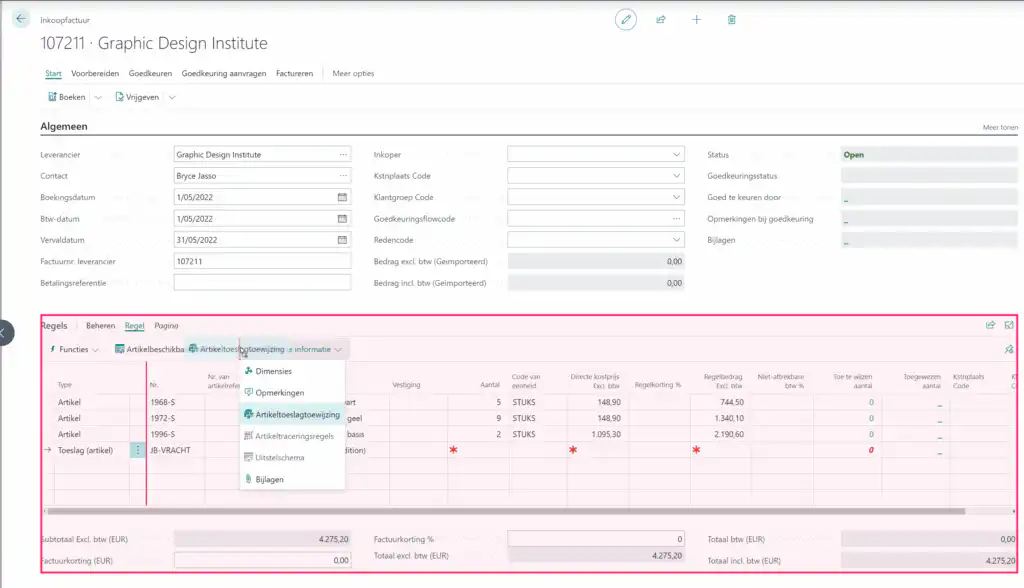Image resolution: width=1024 pixels, height=588 pixels.
Task: Click the Leverancier lookup ellipsis
Action: coord(343,155)
